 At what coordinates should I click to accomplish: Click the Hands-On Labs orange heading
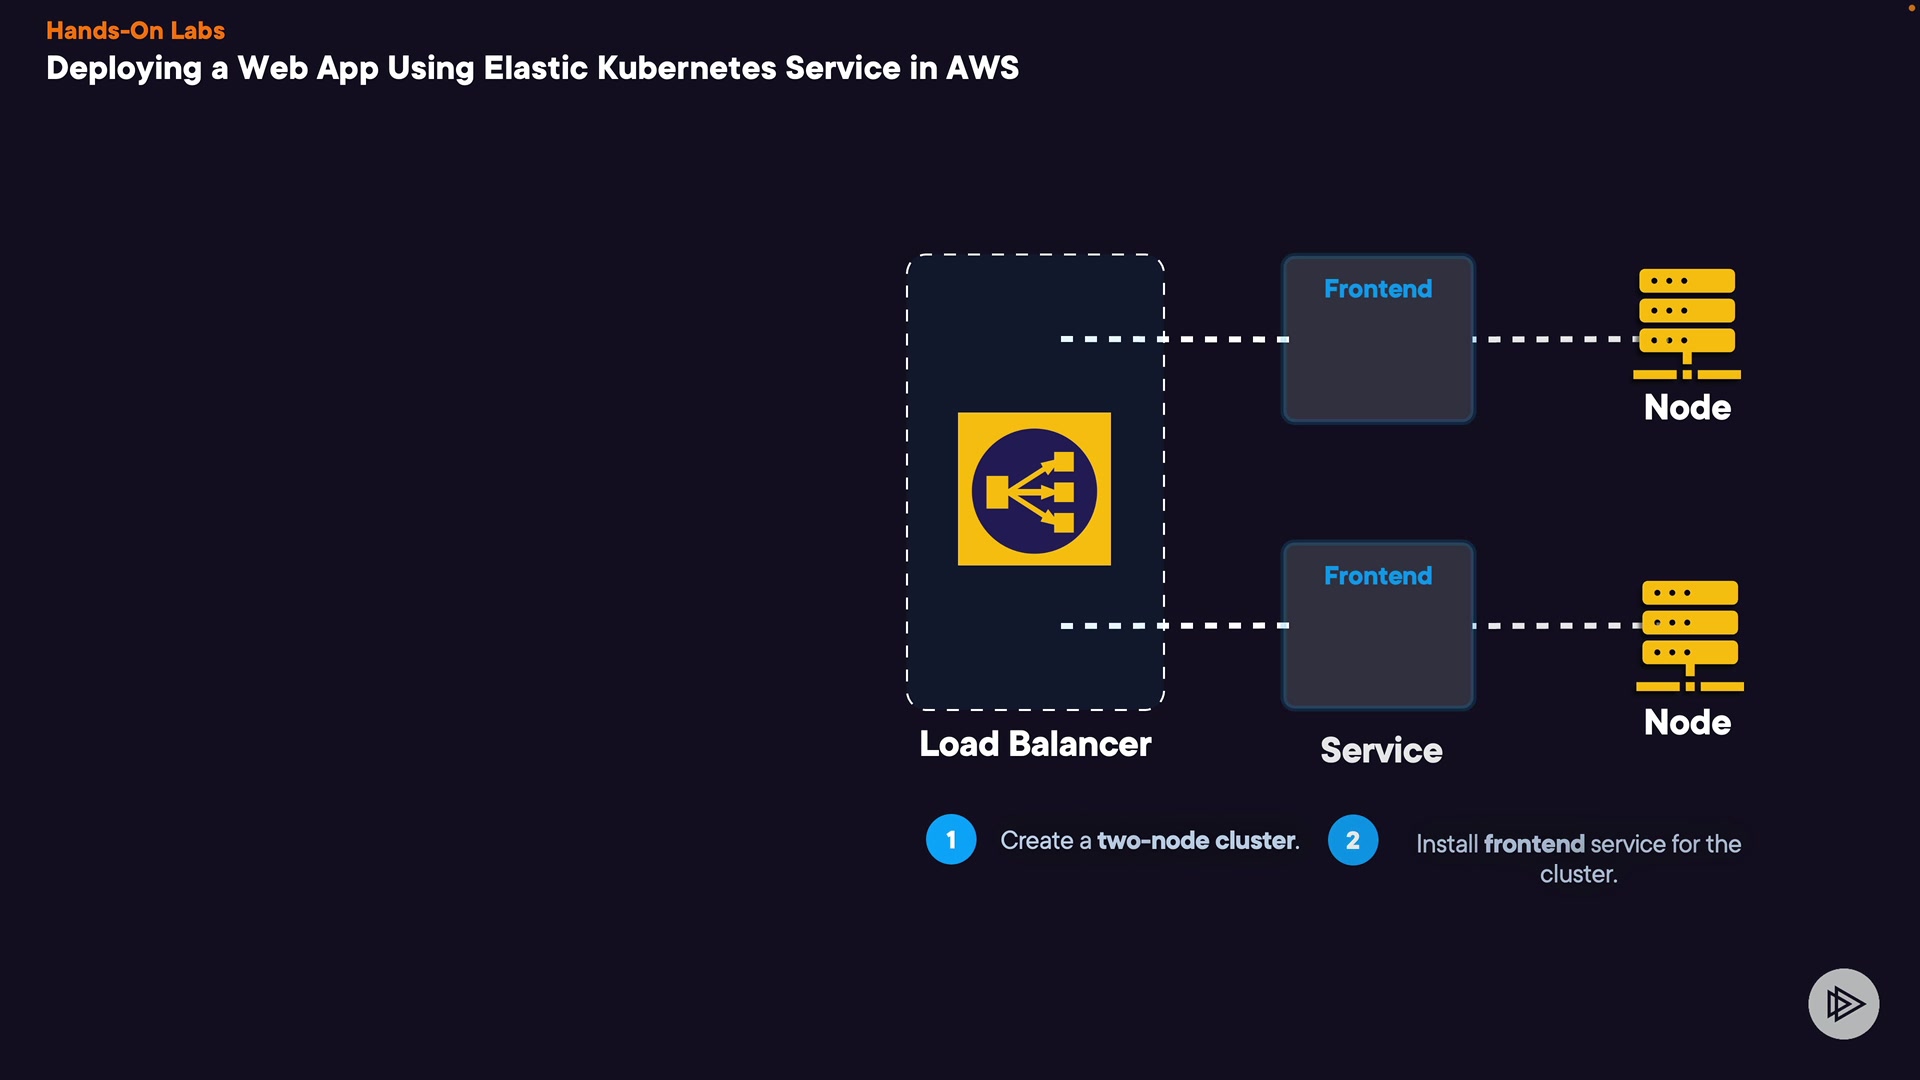pyautogui.click(x=135, y=31)
